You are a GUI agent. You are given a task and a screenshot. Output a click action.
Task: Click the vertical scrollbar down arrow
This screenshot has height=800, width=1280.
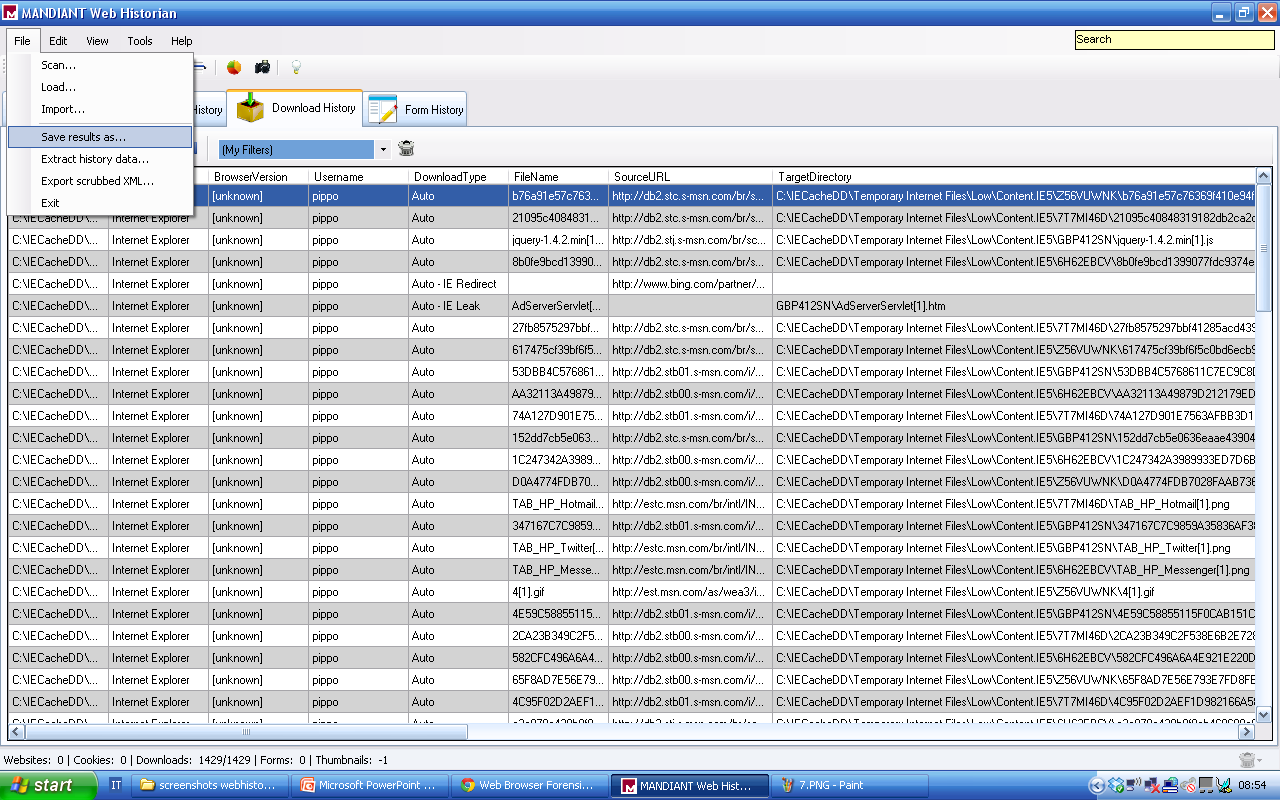pos(1263,714)
